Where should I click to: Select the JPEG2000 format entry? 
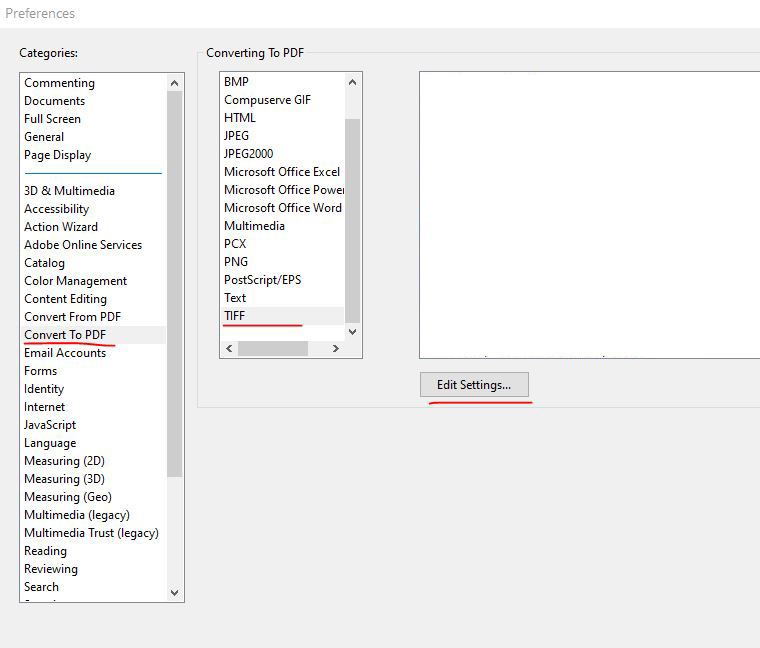pyautogui.click(x=248, y=154)
